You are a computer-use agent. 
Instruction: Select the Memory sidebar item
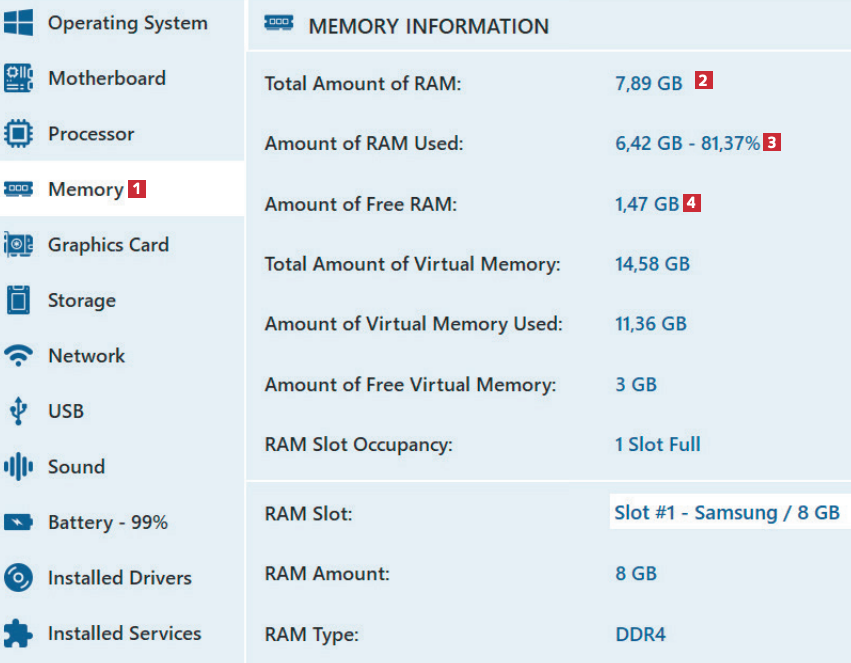coord(86,189)
